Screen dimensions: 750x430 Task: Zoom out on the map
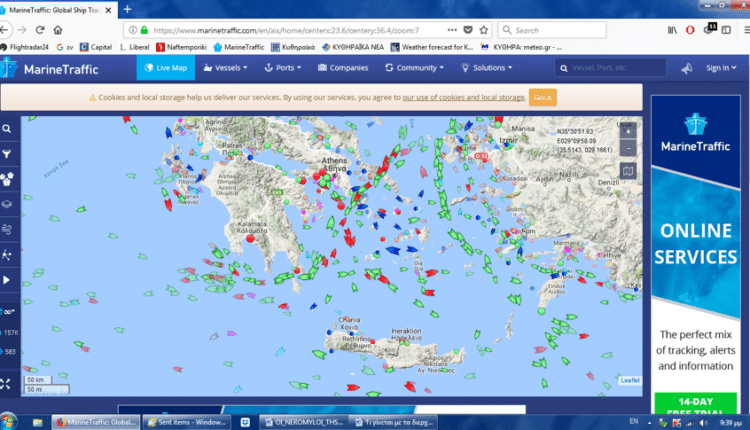click(x=627, y=148)
